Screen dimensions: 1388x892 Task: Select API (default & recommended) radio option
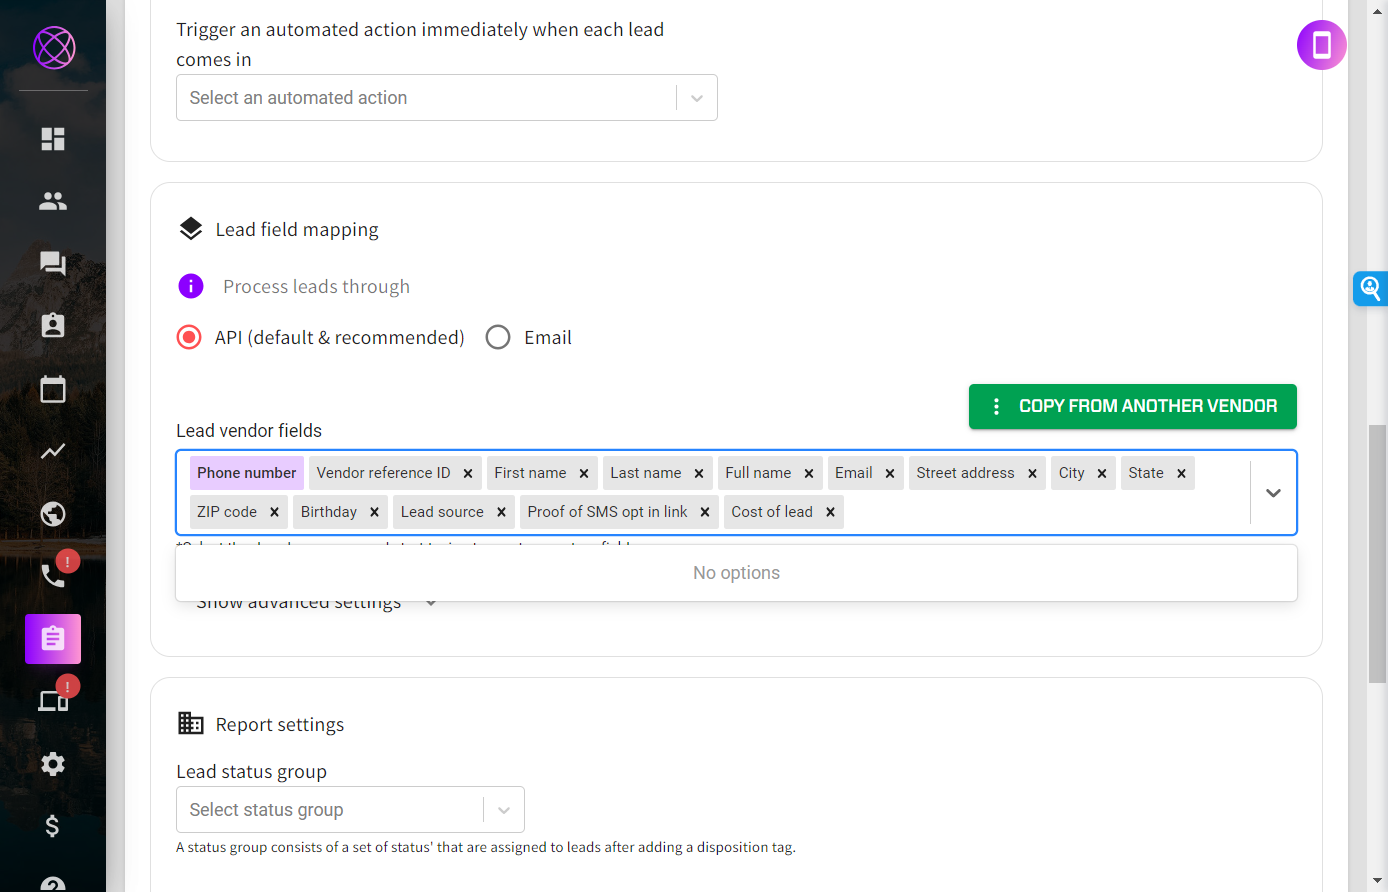pos(189,337)
